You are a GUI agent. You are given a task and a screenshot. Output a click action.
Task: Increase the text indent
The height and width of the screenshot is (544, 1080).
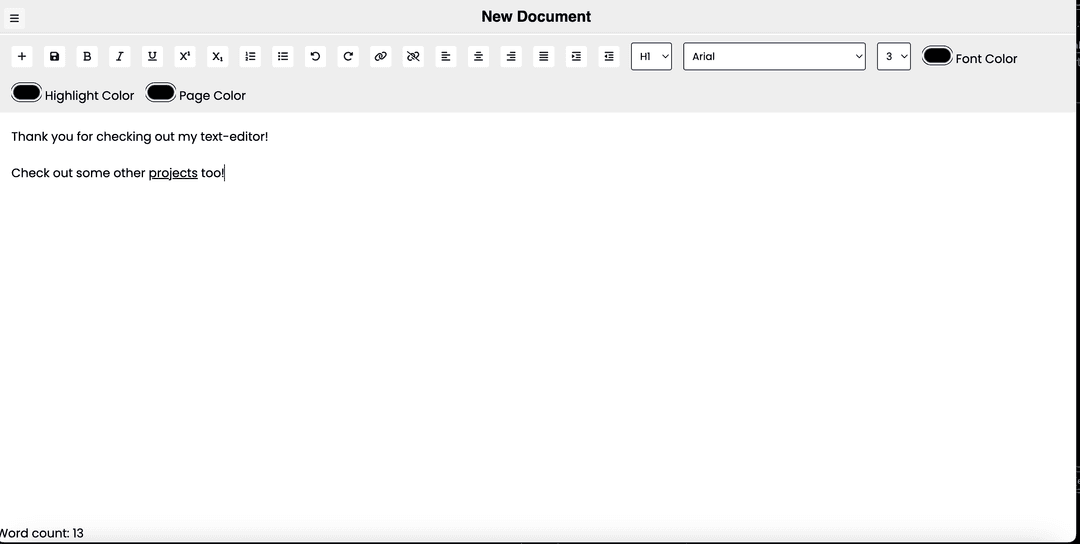(x=577, y=56)
